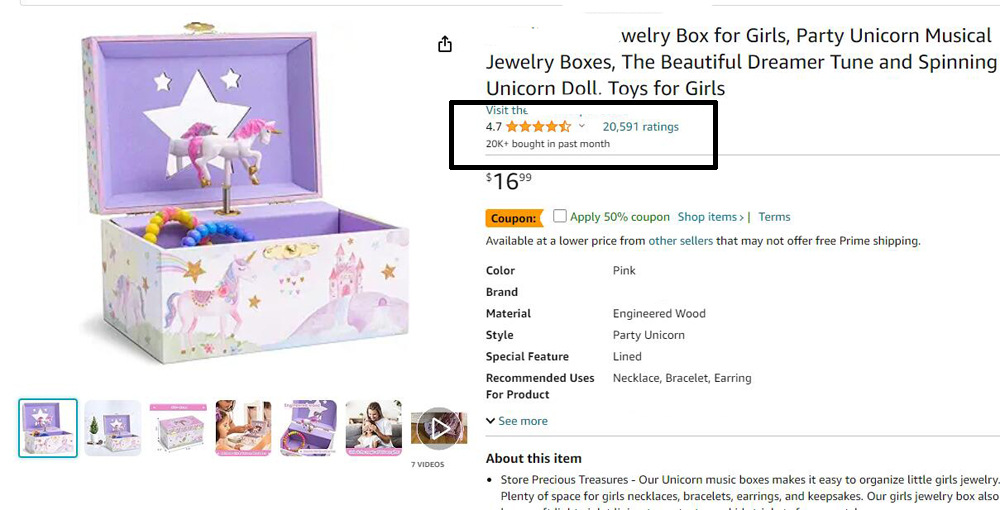Screen dimensions: 1000x510
Task: Expand See more product details
Action: (517, 421)
